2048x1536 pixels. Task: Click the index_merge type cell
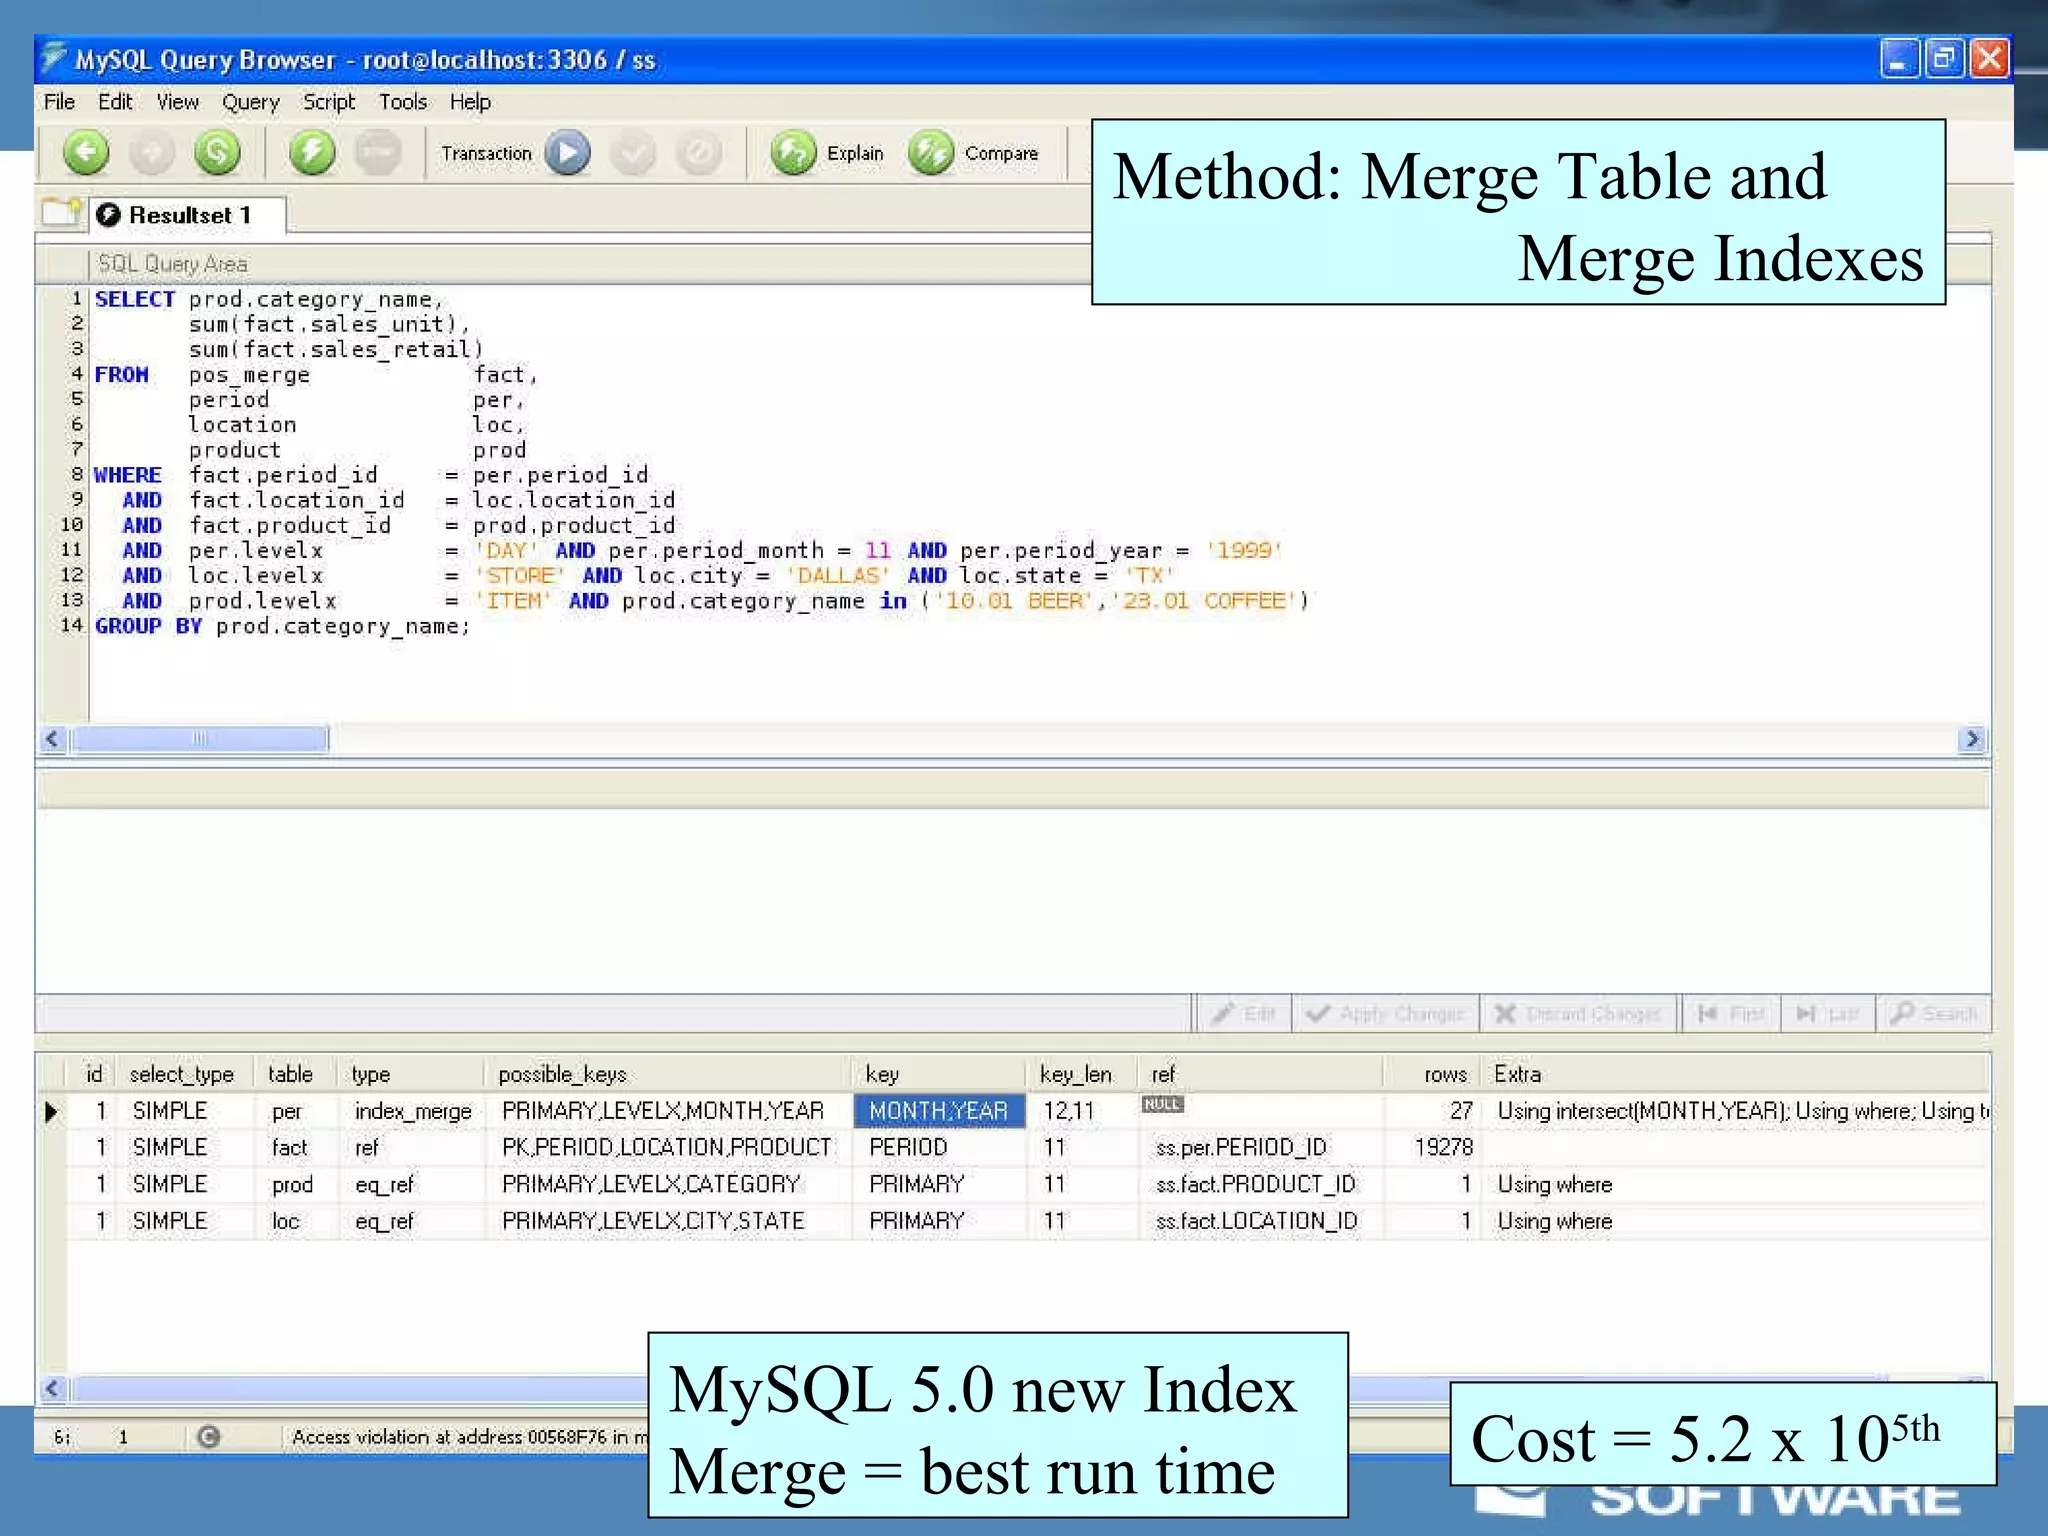tap(413, 1111)
